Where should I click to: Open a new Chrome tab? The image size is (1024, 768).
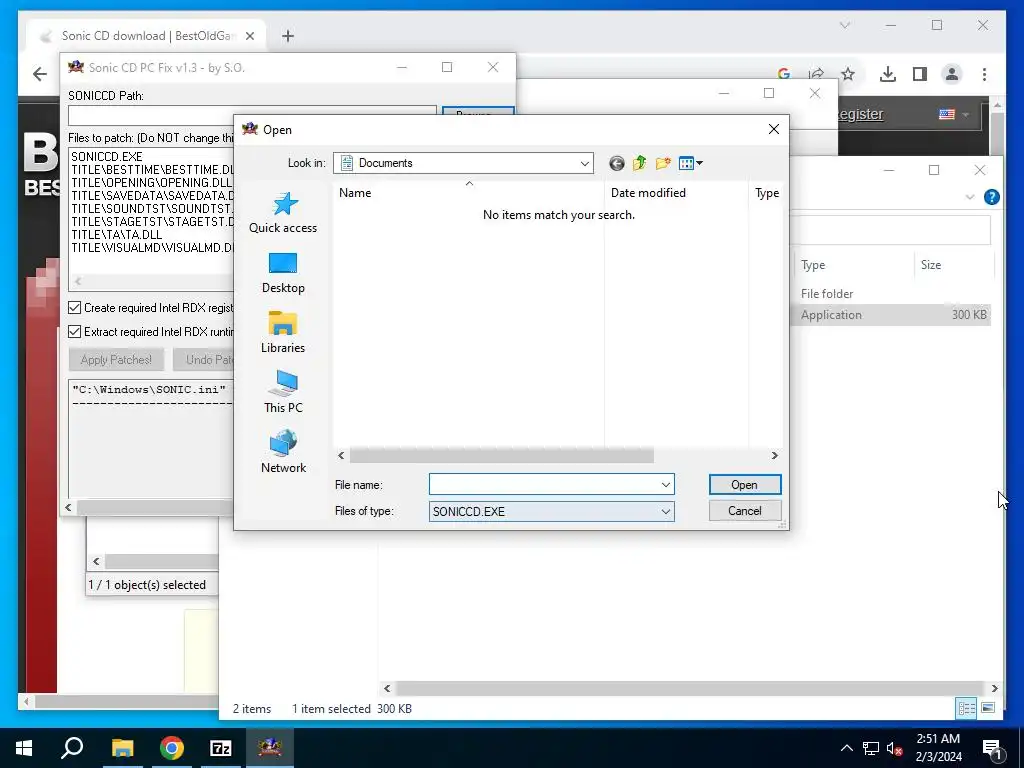tap(288, 36)
